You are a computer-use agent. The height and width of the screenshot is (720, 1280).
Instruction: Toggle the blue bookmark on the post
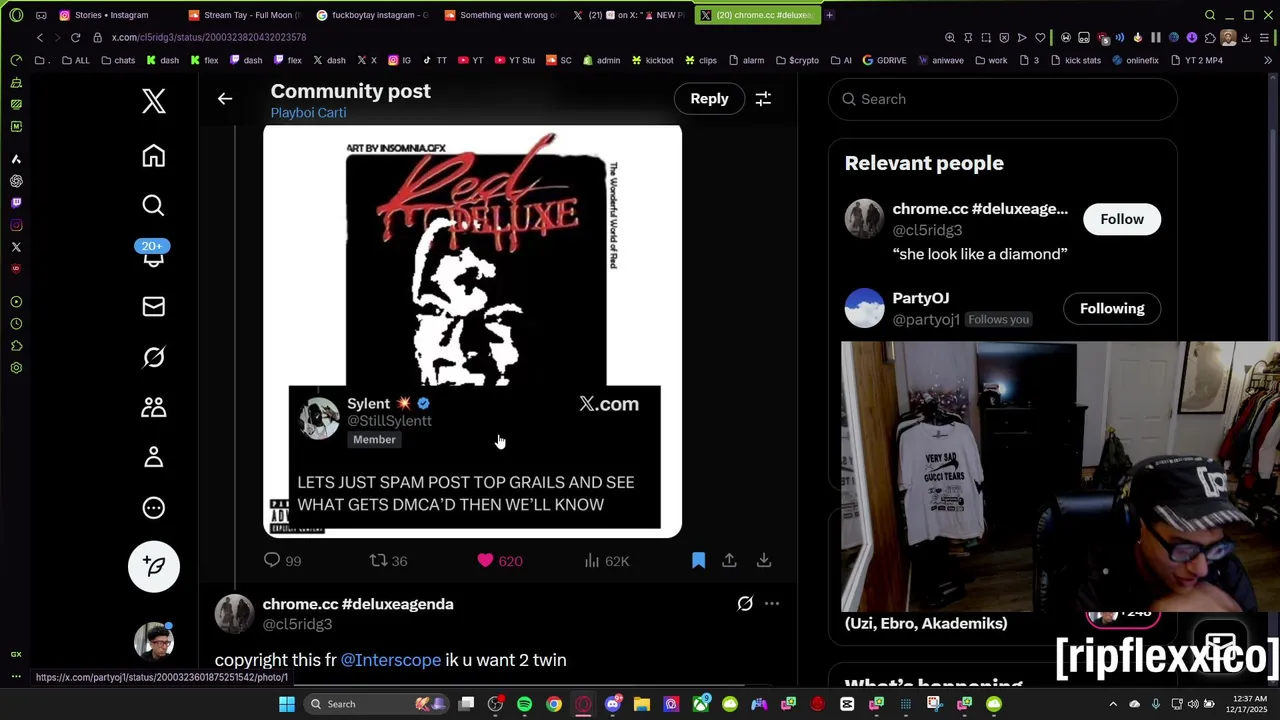698,561
